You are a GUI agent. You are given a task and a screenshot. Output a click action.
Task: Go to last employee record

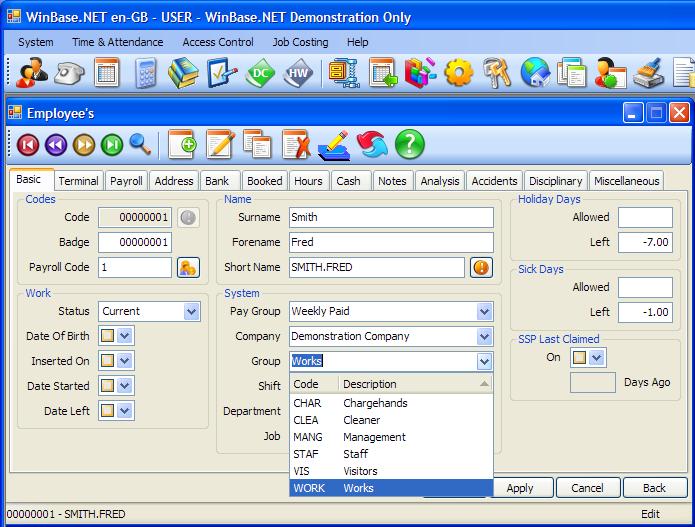[112, 144]
